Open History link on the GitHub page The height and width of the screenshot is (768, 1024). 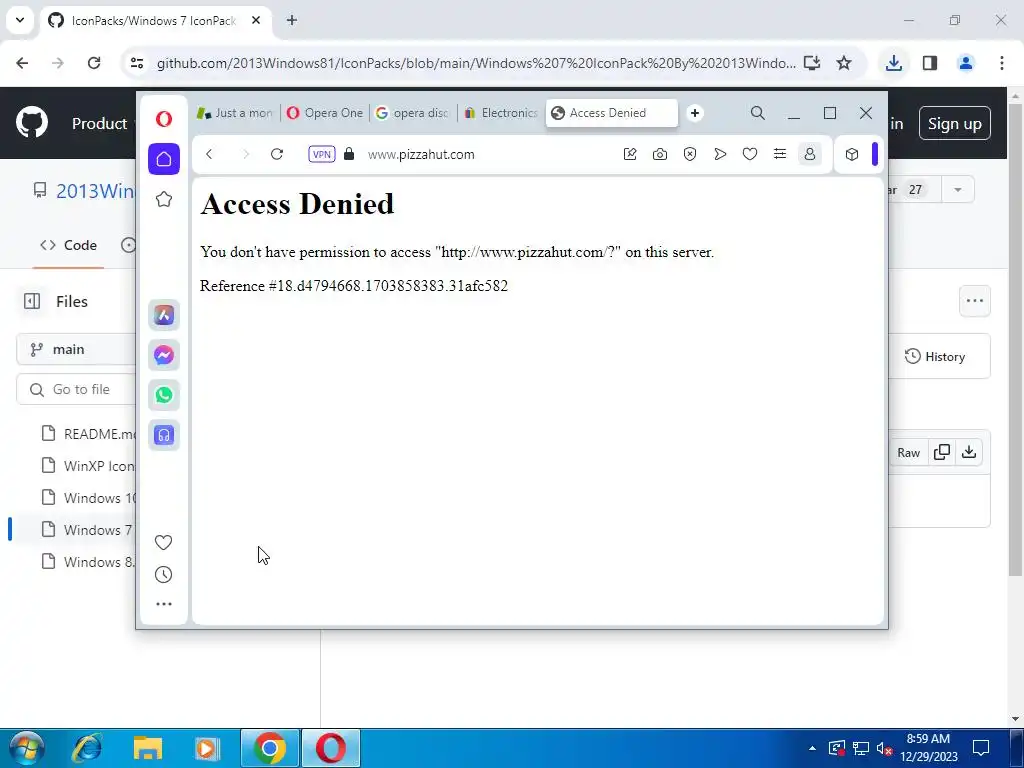tap(935, 357)
